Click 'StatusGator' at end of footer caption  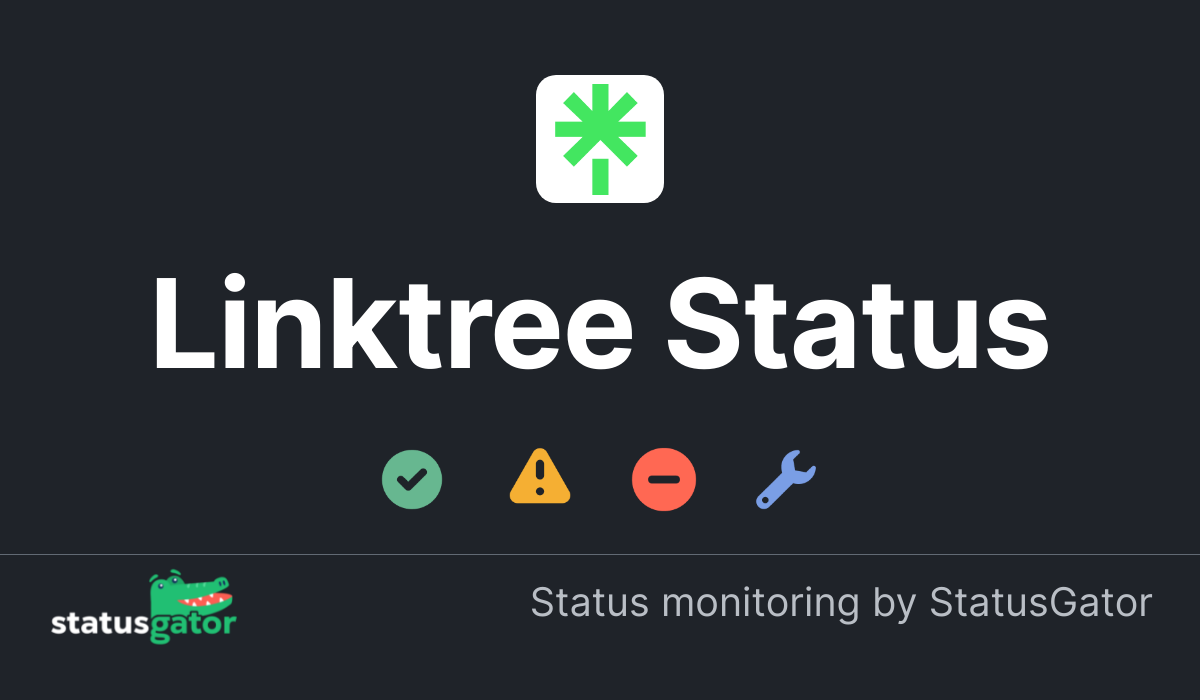(1041, 603)
